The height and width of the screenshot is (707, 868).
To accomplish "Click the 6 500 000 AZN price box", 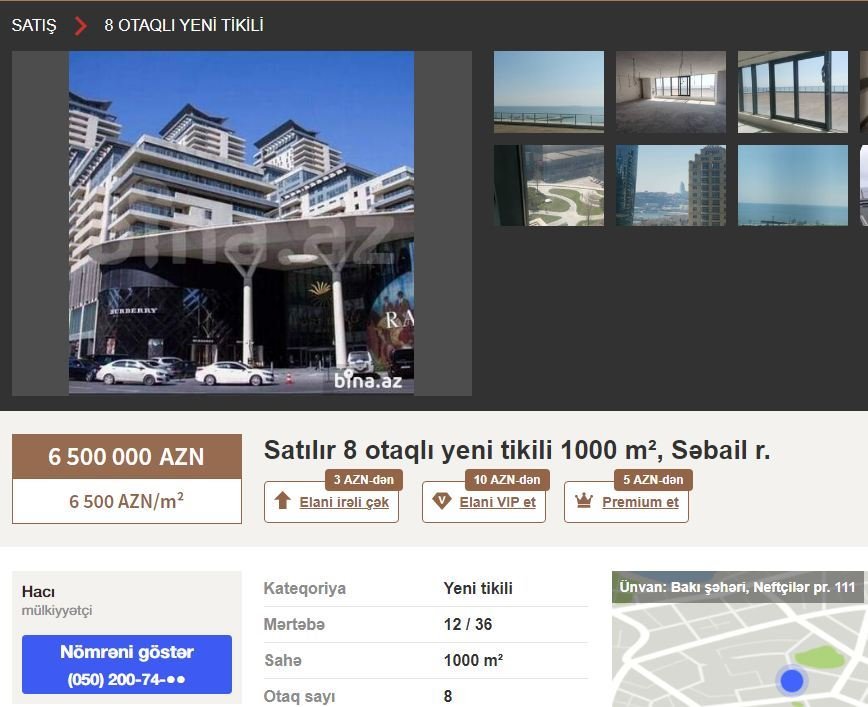I will point(127,457).
